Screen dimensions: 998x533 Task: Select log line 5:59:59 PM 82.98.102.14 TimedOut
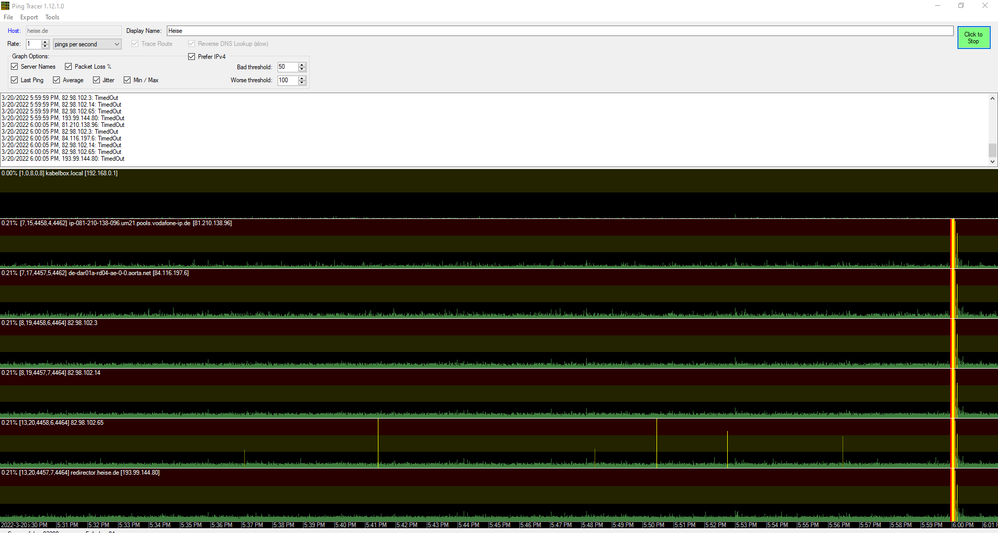pyautogui.click(x=61, y=104)
